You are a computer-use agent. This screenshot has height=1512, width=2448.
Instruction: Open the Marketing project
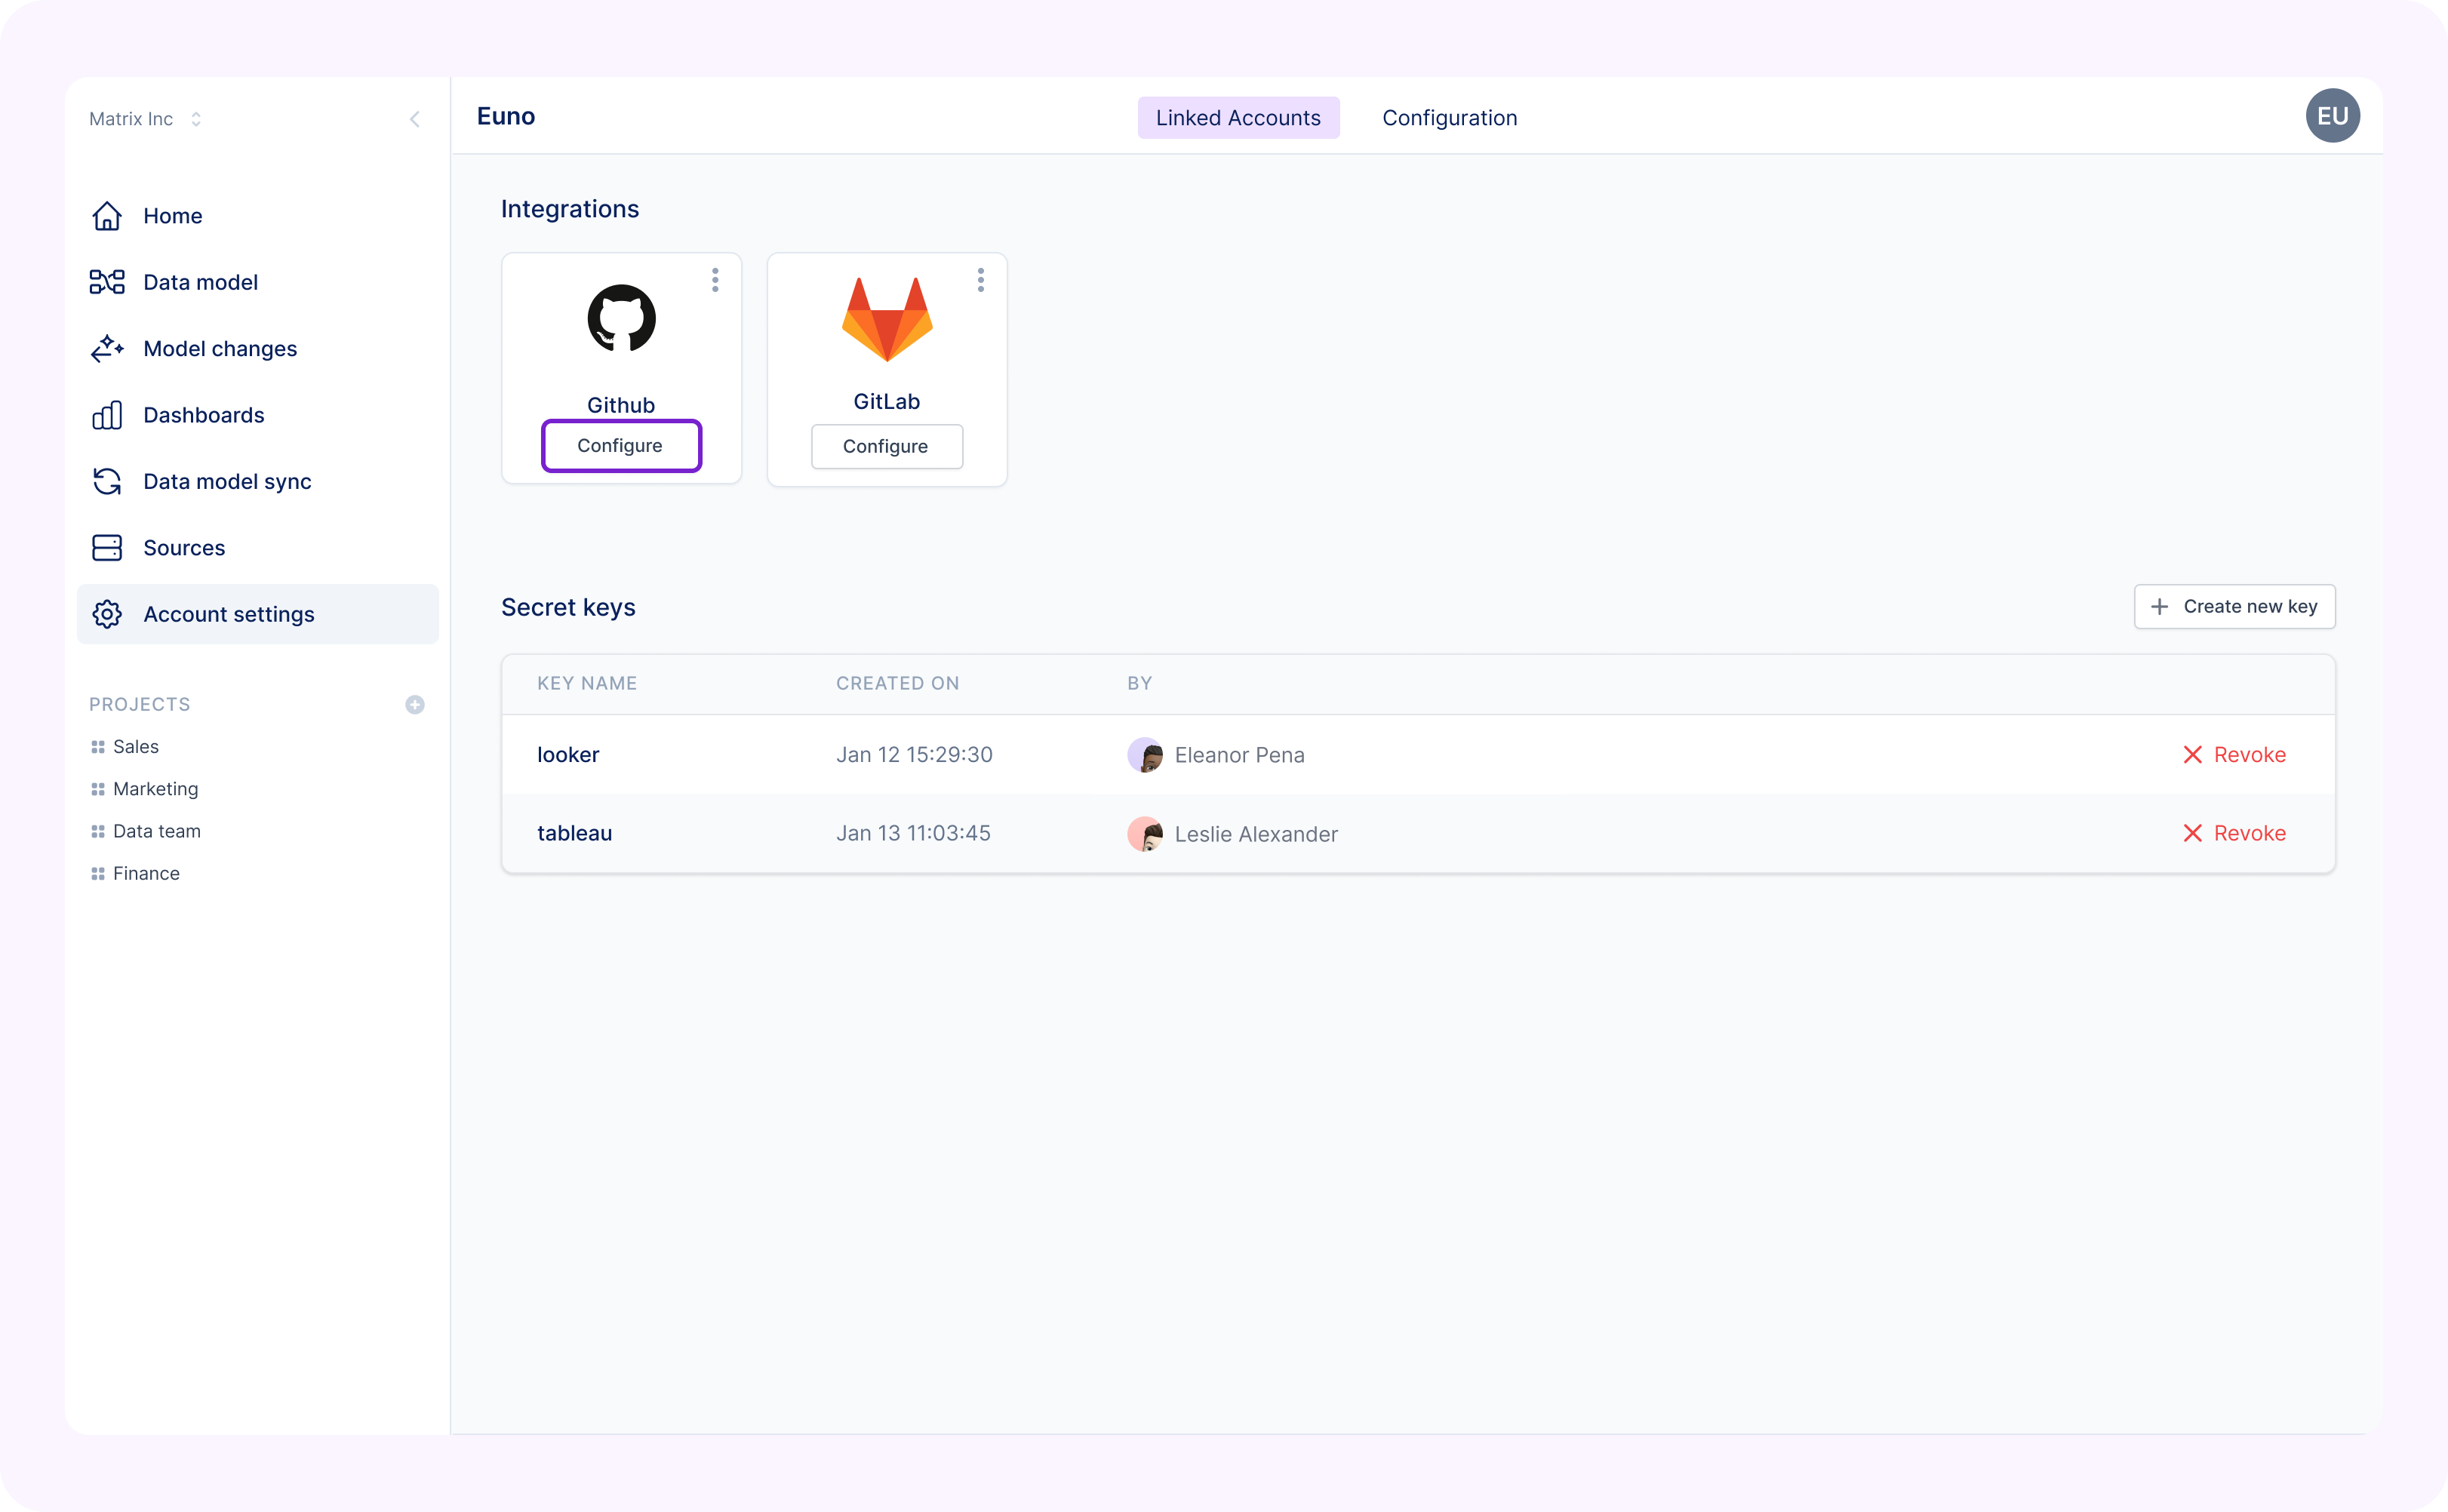(155, 789)
